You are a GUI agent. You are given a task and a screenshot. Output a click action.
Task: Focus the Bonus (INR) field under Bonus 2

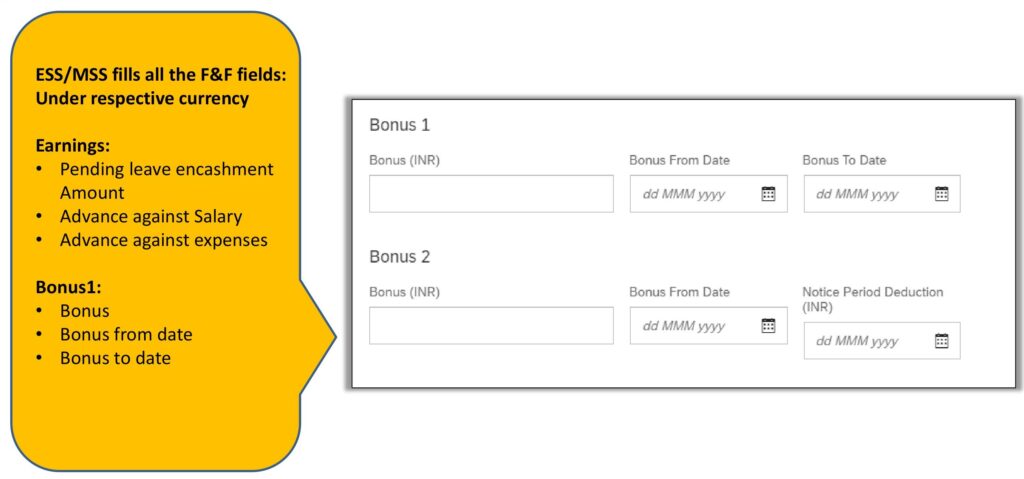(x=491, y=325)
